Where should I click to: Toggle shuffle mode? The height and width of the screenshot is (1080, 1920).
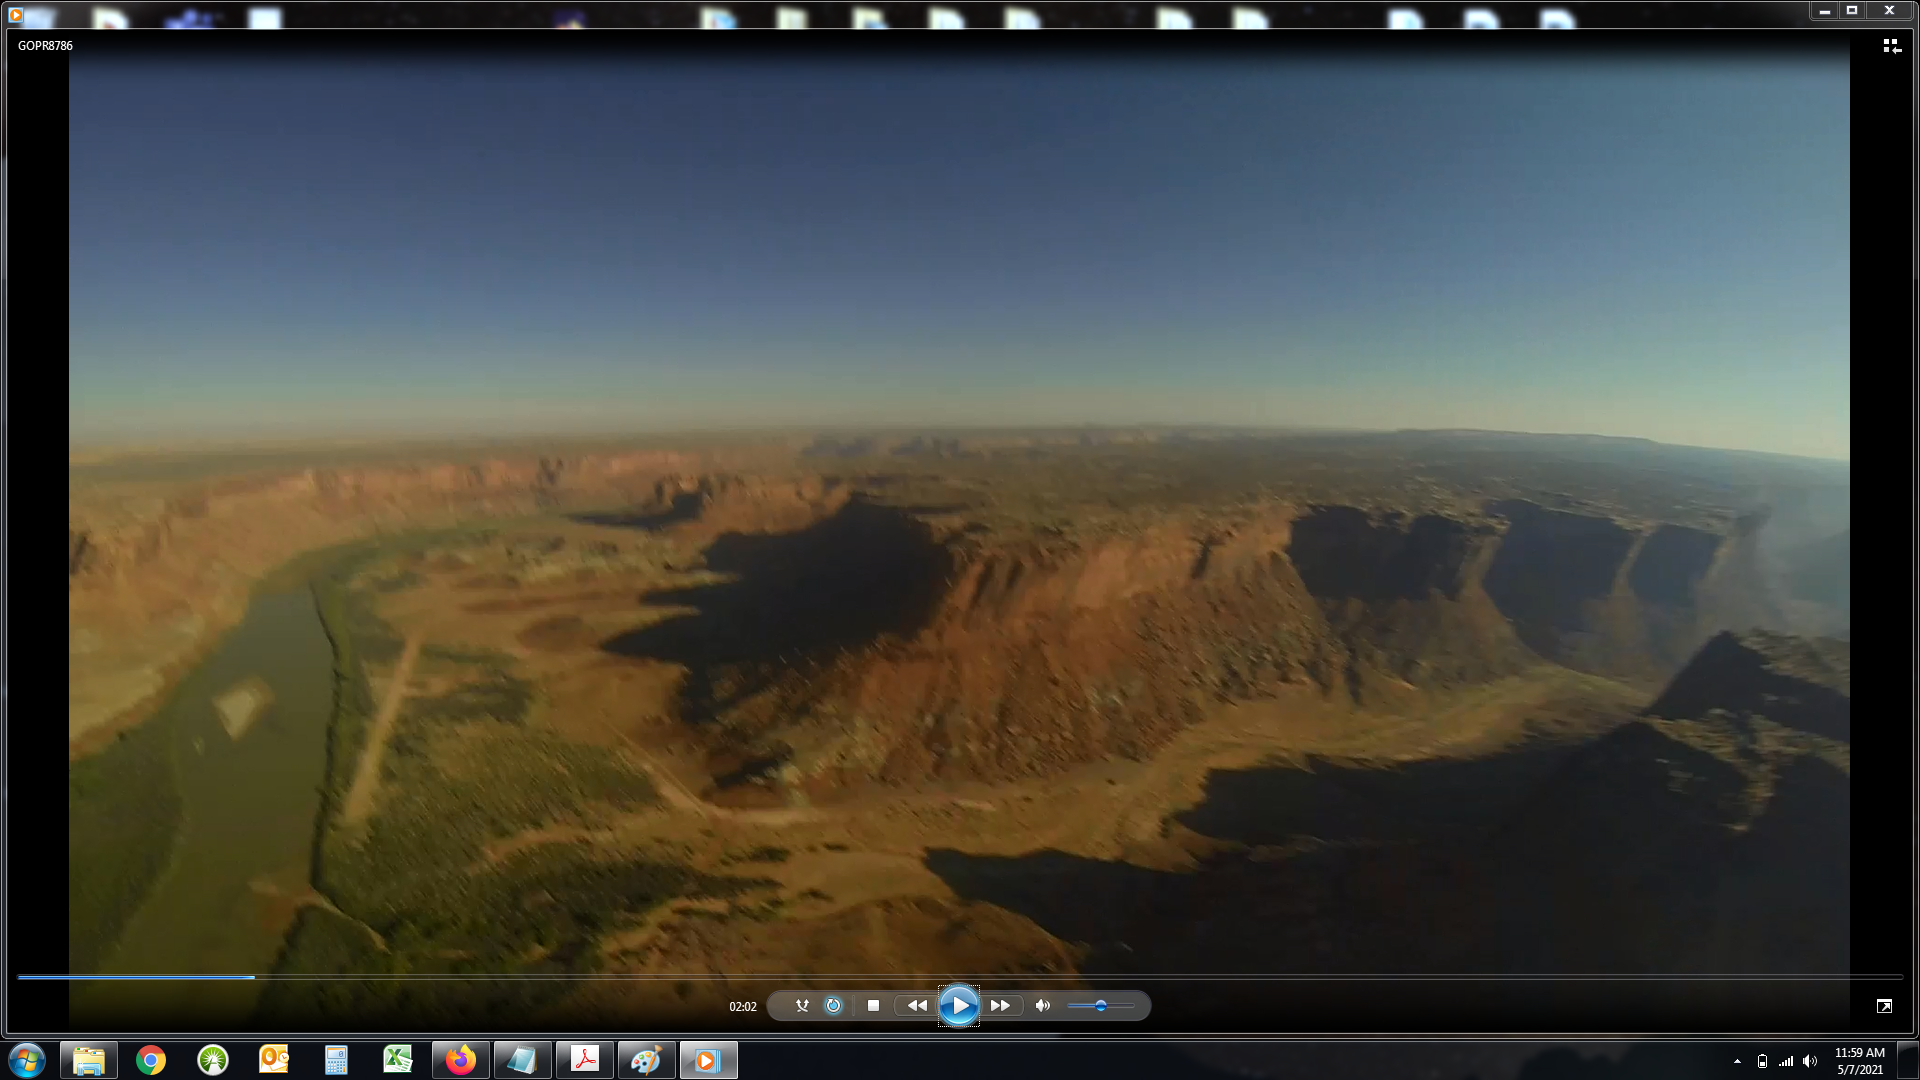click(x=802, y=1006)
